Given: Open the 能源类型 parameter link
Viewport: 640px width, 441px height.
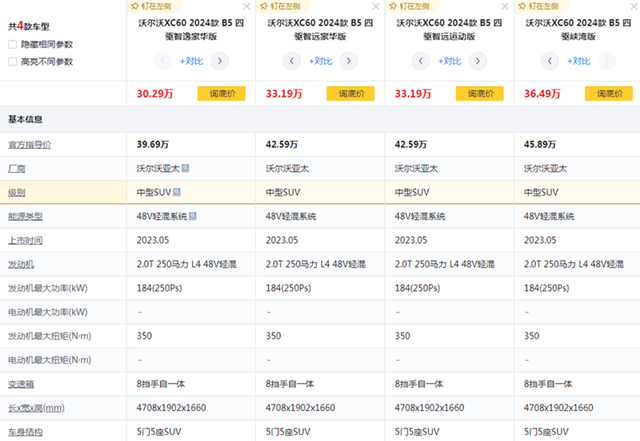Looking at the screenshot, I should [x=25, y=216].
